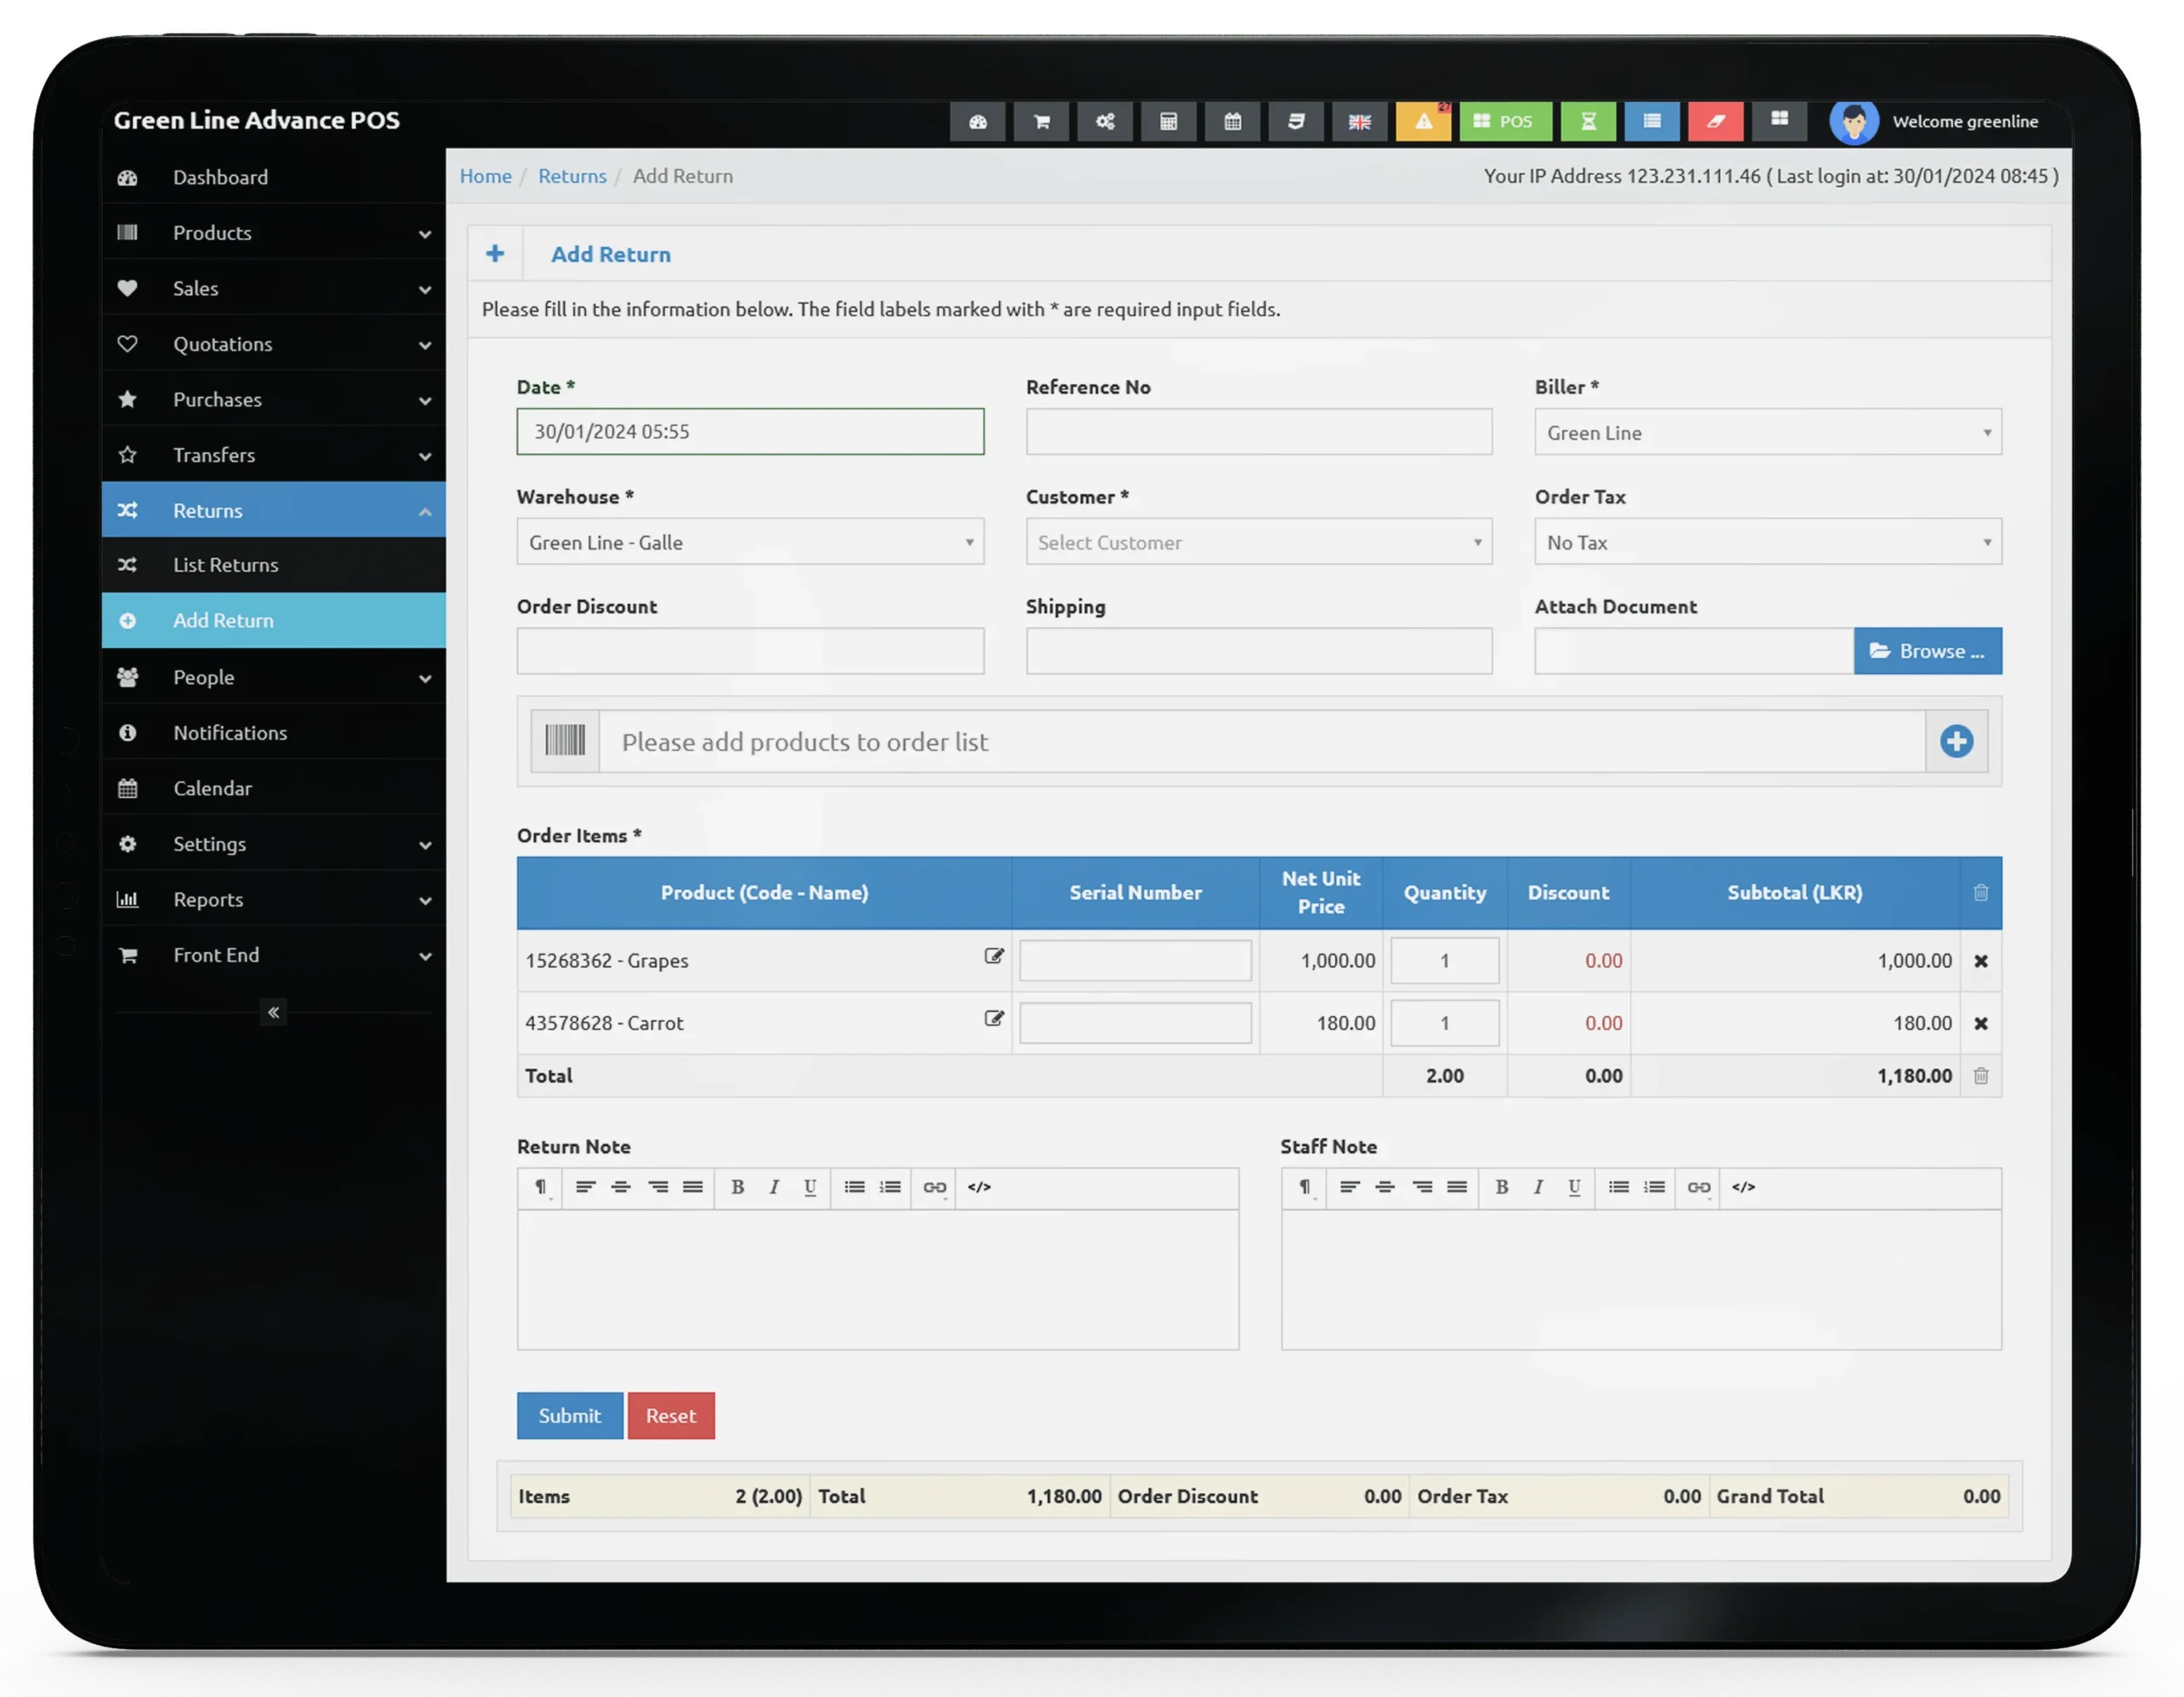Remove the Carrot row with the X icon

pyautogui.click(x=1980, y=1023)
